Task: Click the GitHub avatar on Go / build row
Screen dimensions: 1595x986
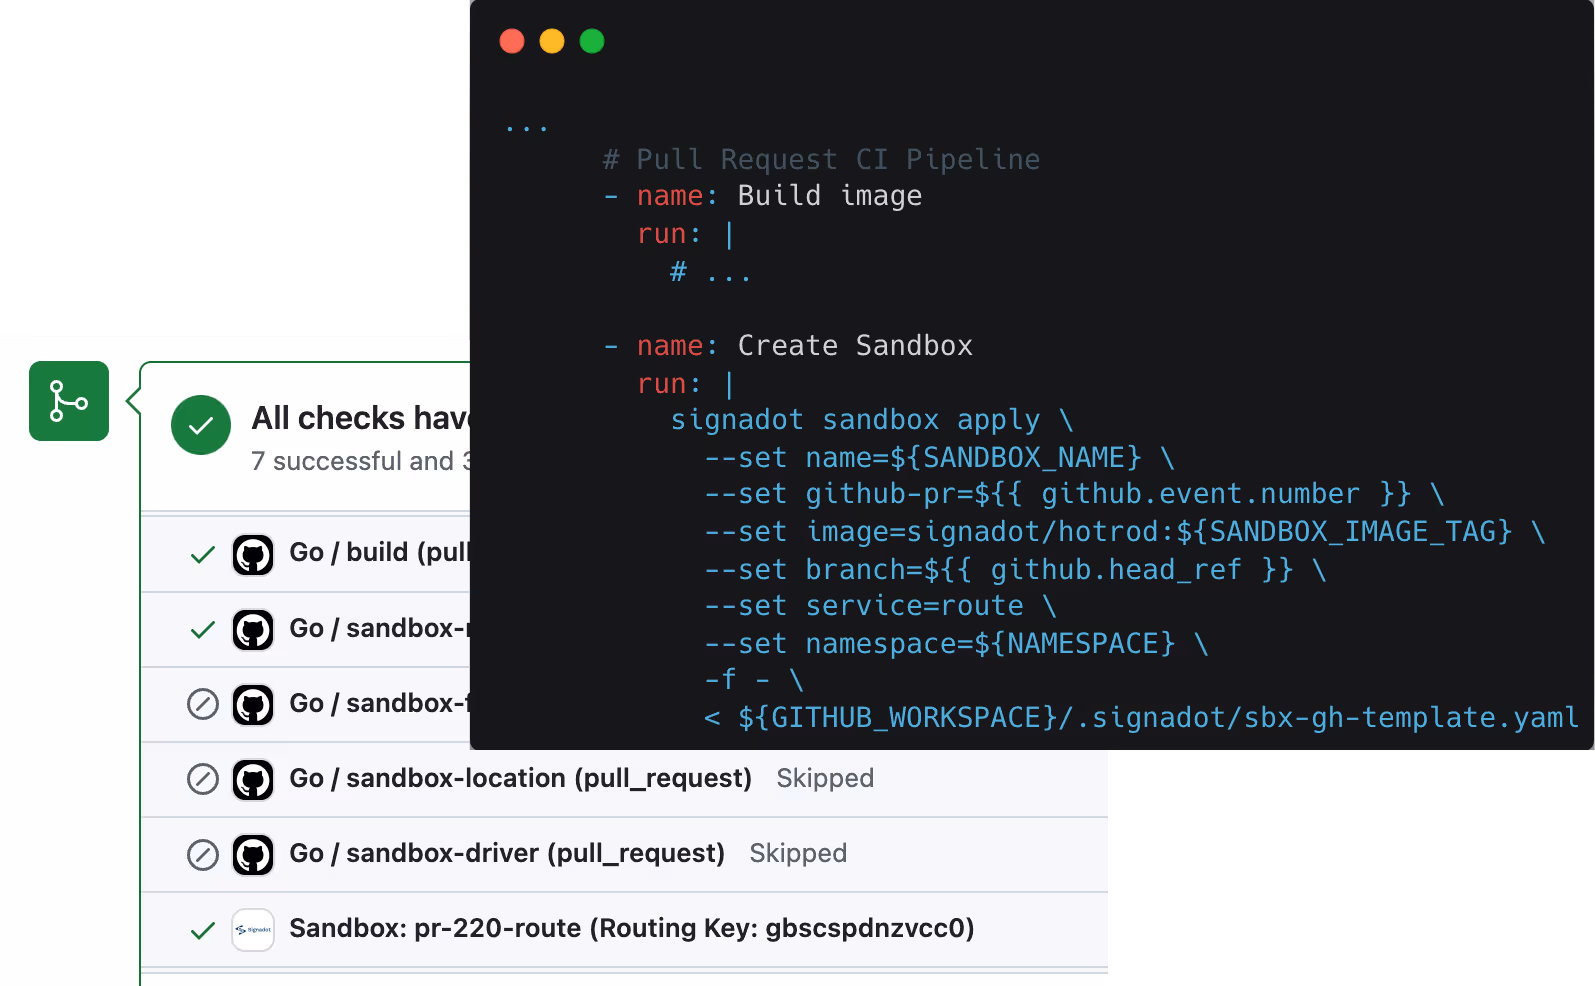Action: coord(253,554)
